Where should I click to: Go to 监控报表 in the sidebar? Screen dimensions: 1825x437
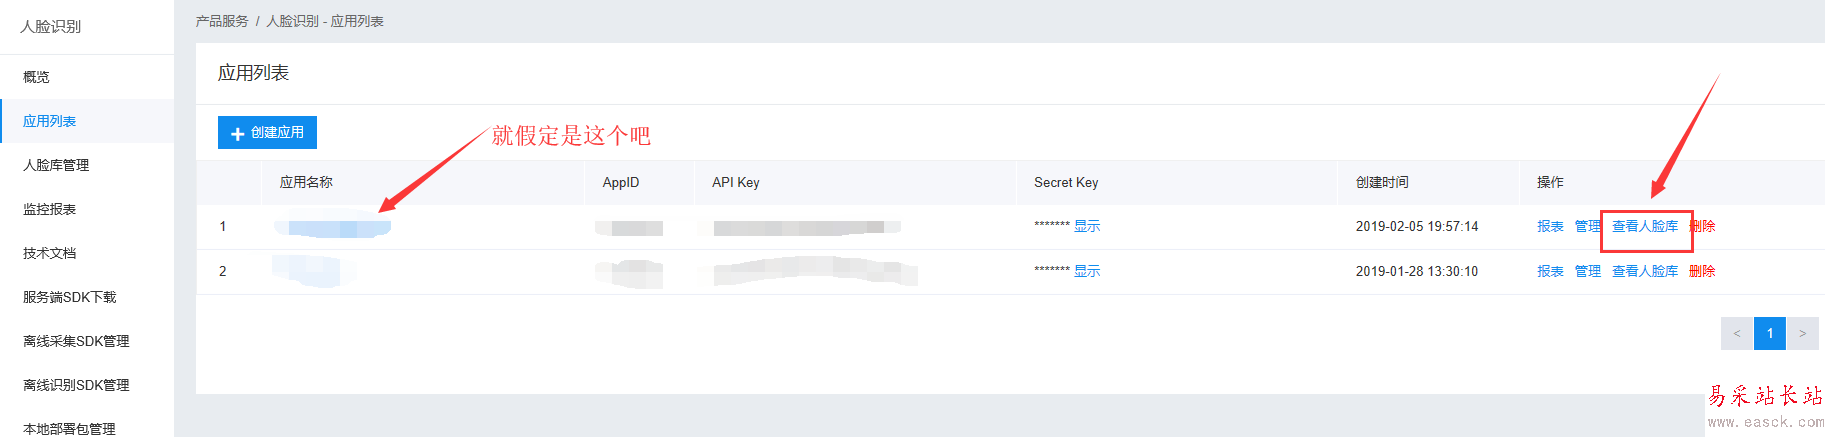click(x=50, y=209)
